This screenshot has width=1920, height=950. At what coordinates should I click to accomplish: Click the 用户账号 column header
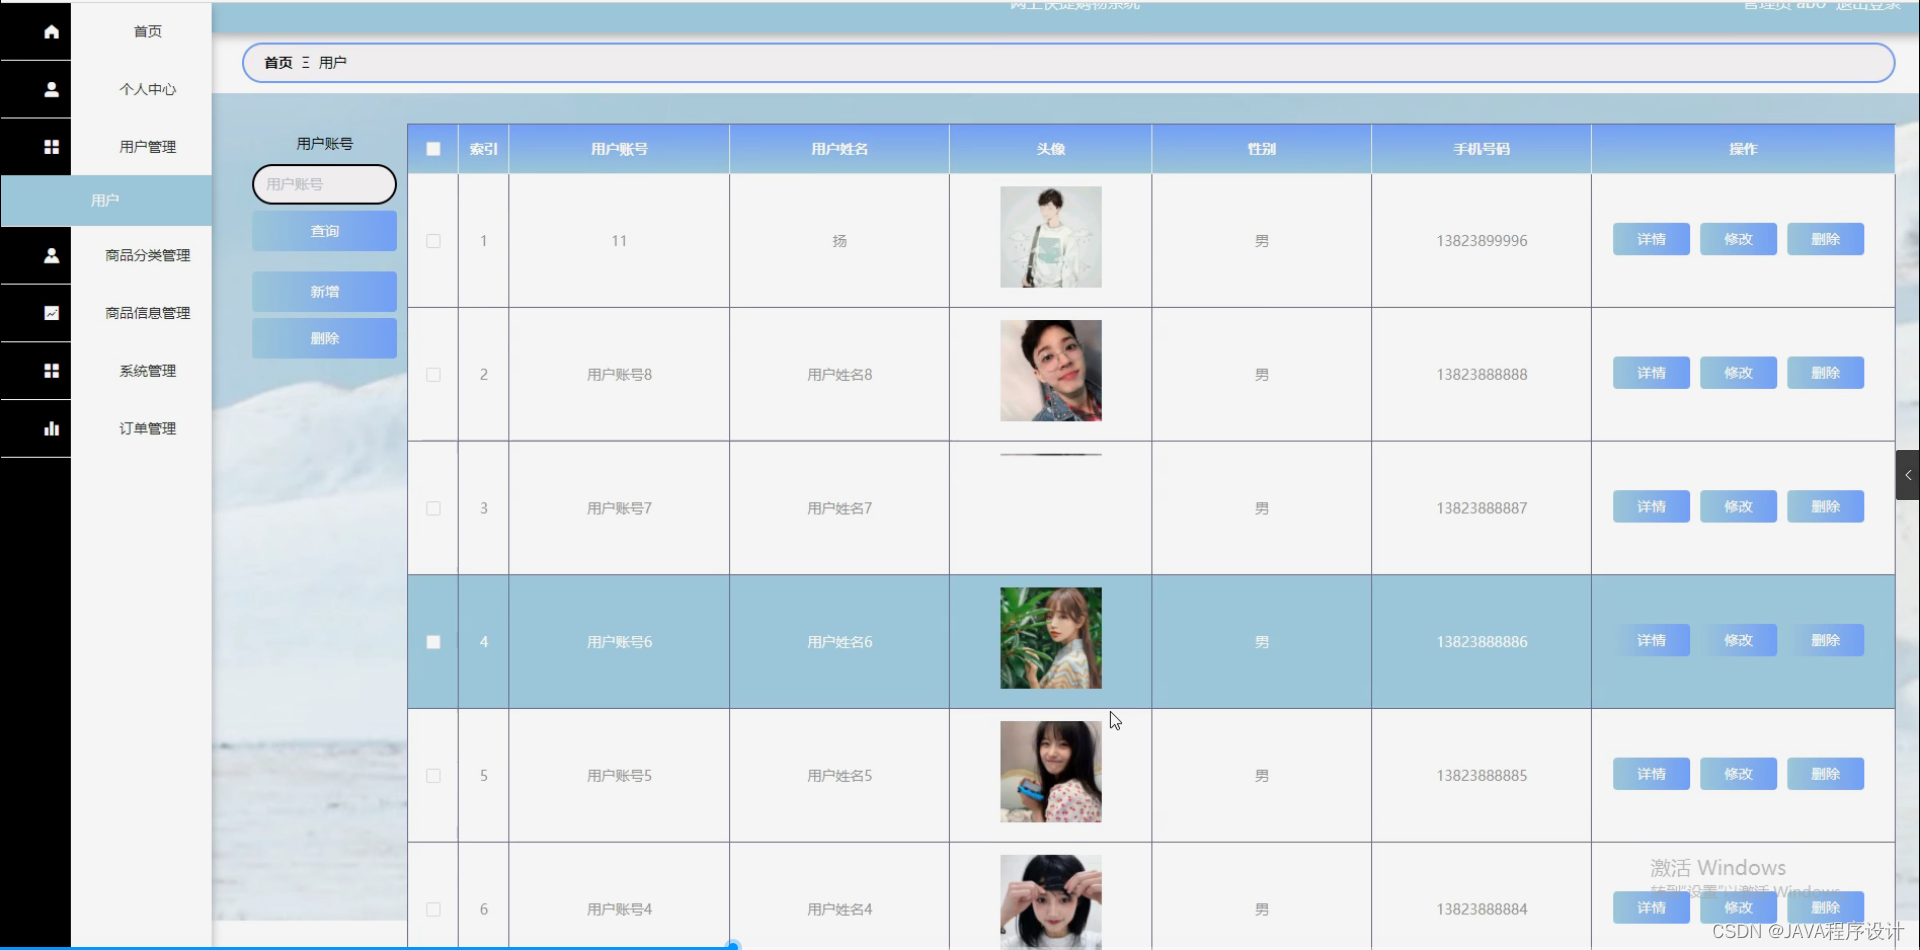tap(619, 149)
